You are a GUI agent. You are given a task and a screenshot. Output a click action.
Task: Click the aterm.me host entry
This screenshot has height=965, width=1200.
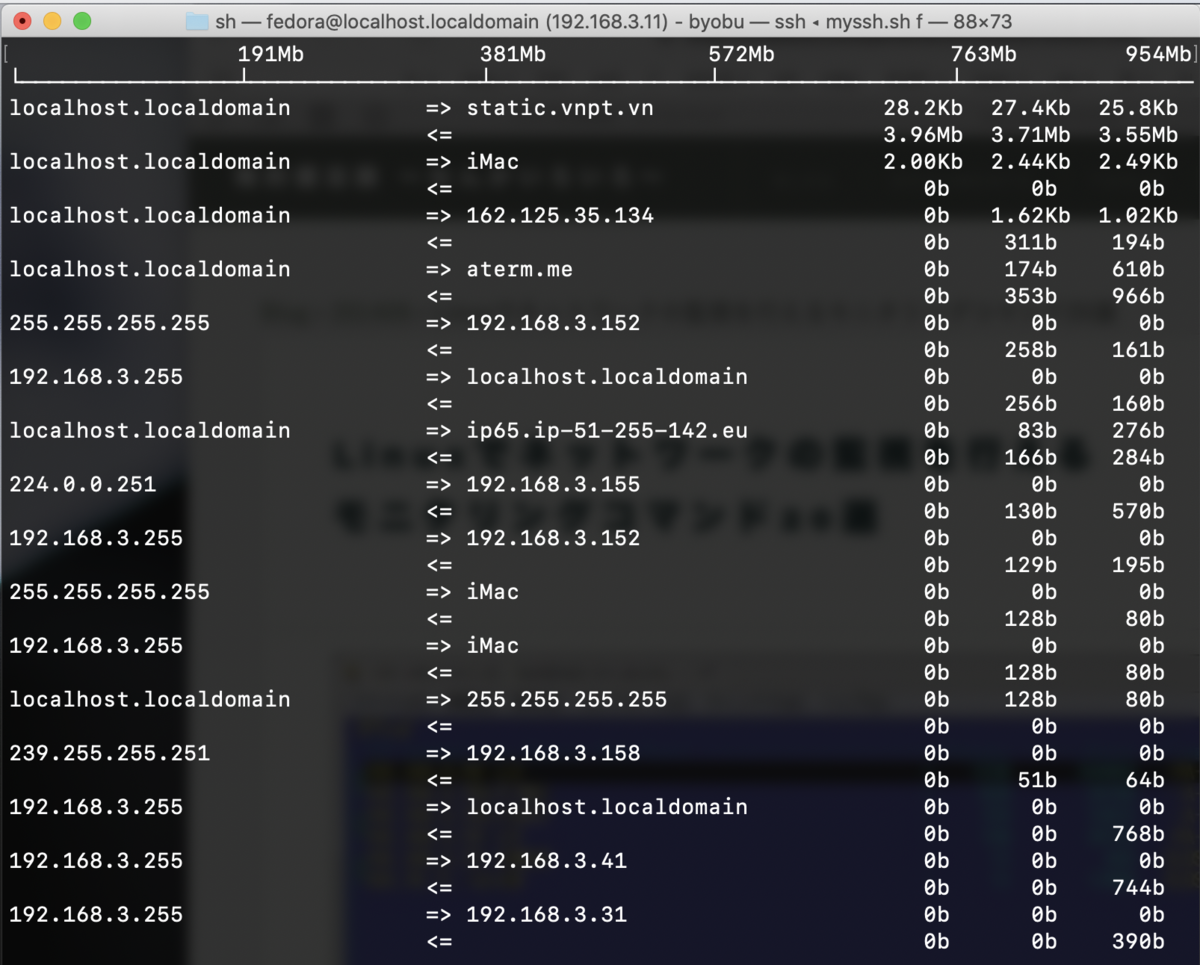click(520, 269)
